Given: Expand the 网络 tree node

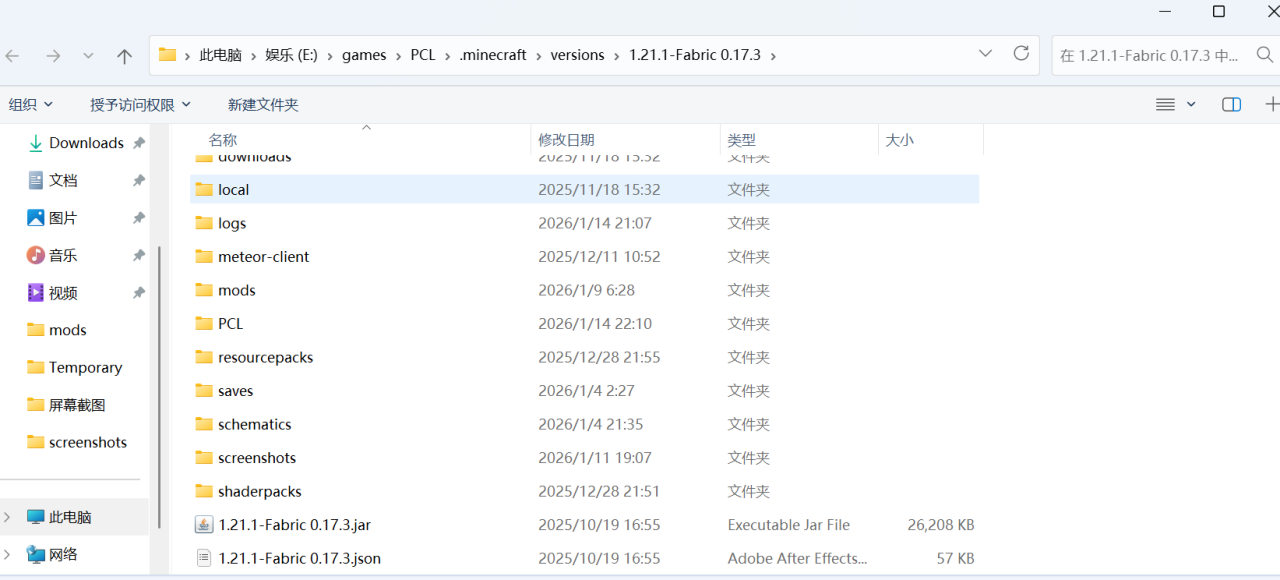Looking at the screenshot, I should click(x=8, y=554).
